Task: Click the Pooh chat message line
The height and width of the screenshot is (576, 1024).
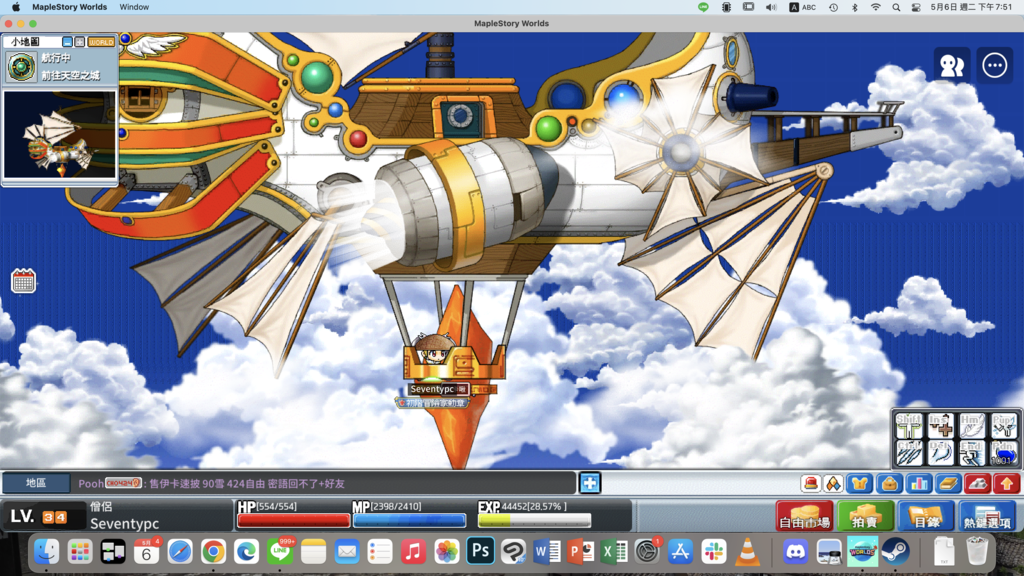Action: 212,484
